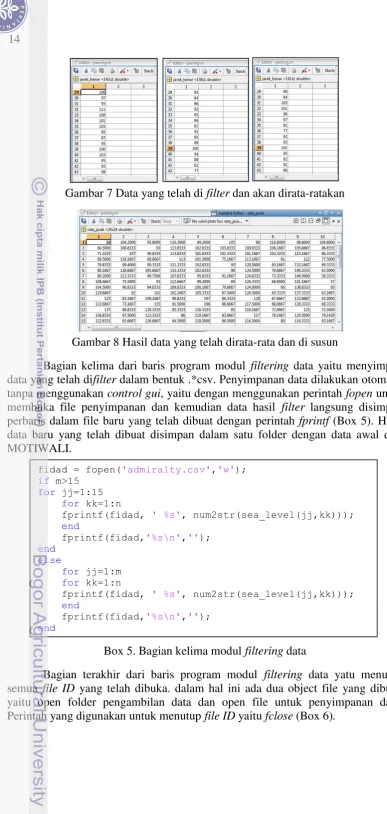
Task: Click the caption 'Box 5. Bagian kelima modul filtering data'
Action: click(x=205, y=650)
